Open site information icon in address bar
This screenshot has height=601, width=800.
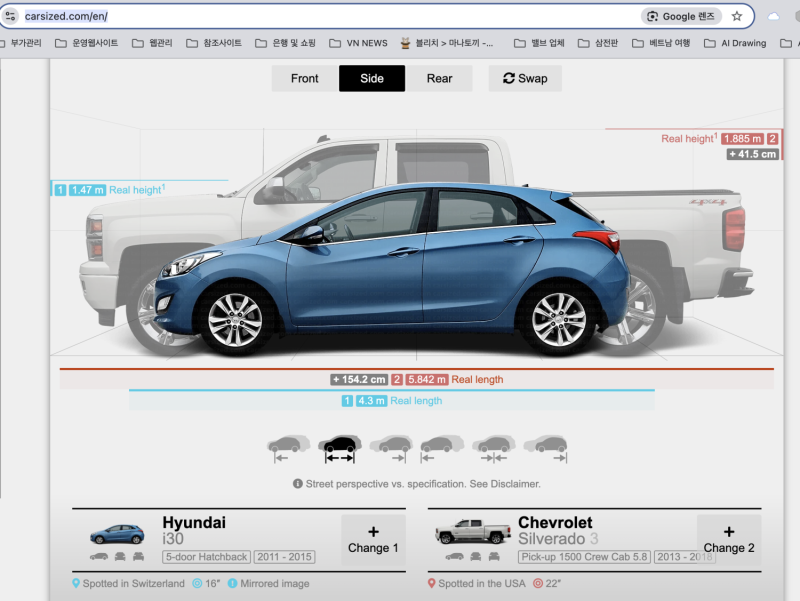(11, 16)
